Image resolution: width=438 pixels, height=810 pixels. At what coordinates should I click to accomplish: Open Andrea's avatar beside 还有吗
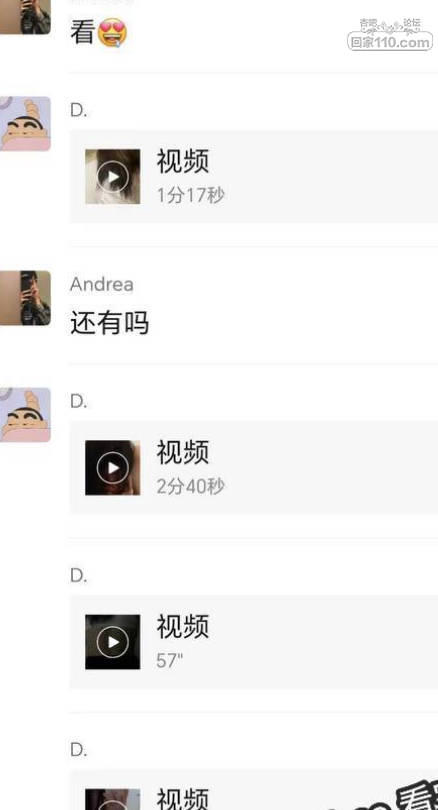pos(25,298)
